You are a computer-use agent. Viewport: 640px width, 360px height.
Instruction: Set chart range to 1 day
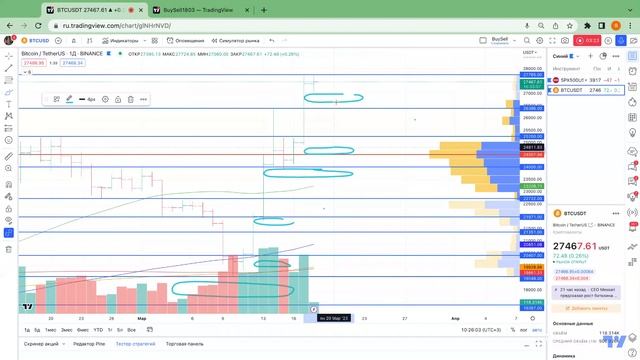tap(27, 330)
